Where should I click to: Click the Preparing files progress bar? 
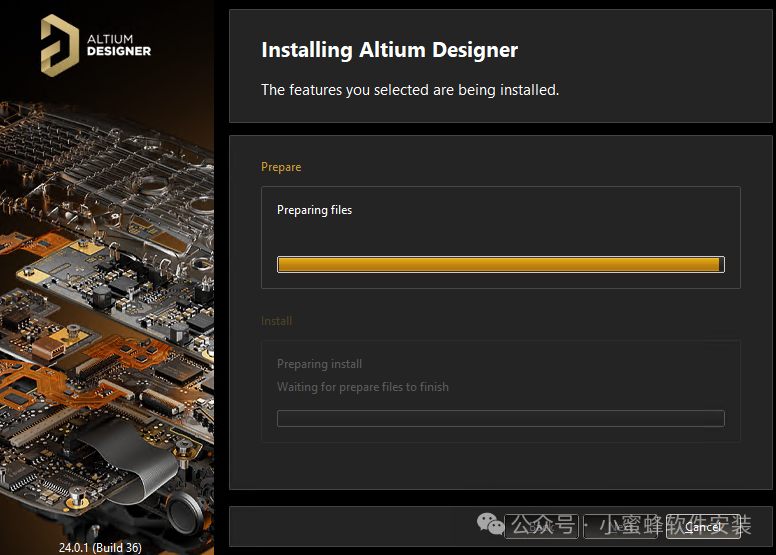(500, 264)
